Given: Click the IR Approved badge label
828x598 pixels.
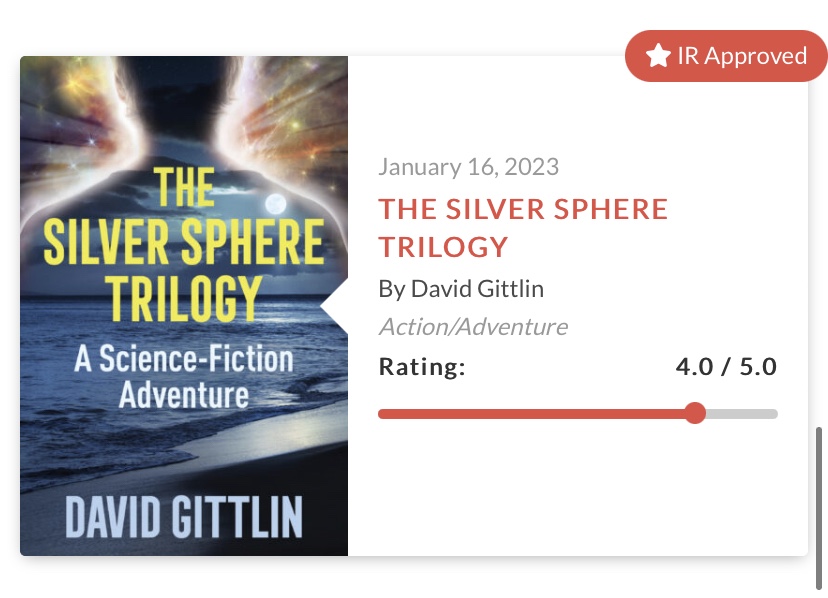Looking at the screenshot, I should click(x=741, y=56).
